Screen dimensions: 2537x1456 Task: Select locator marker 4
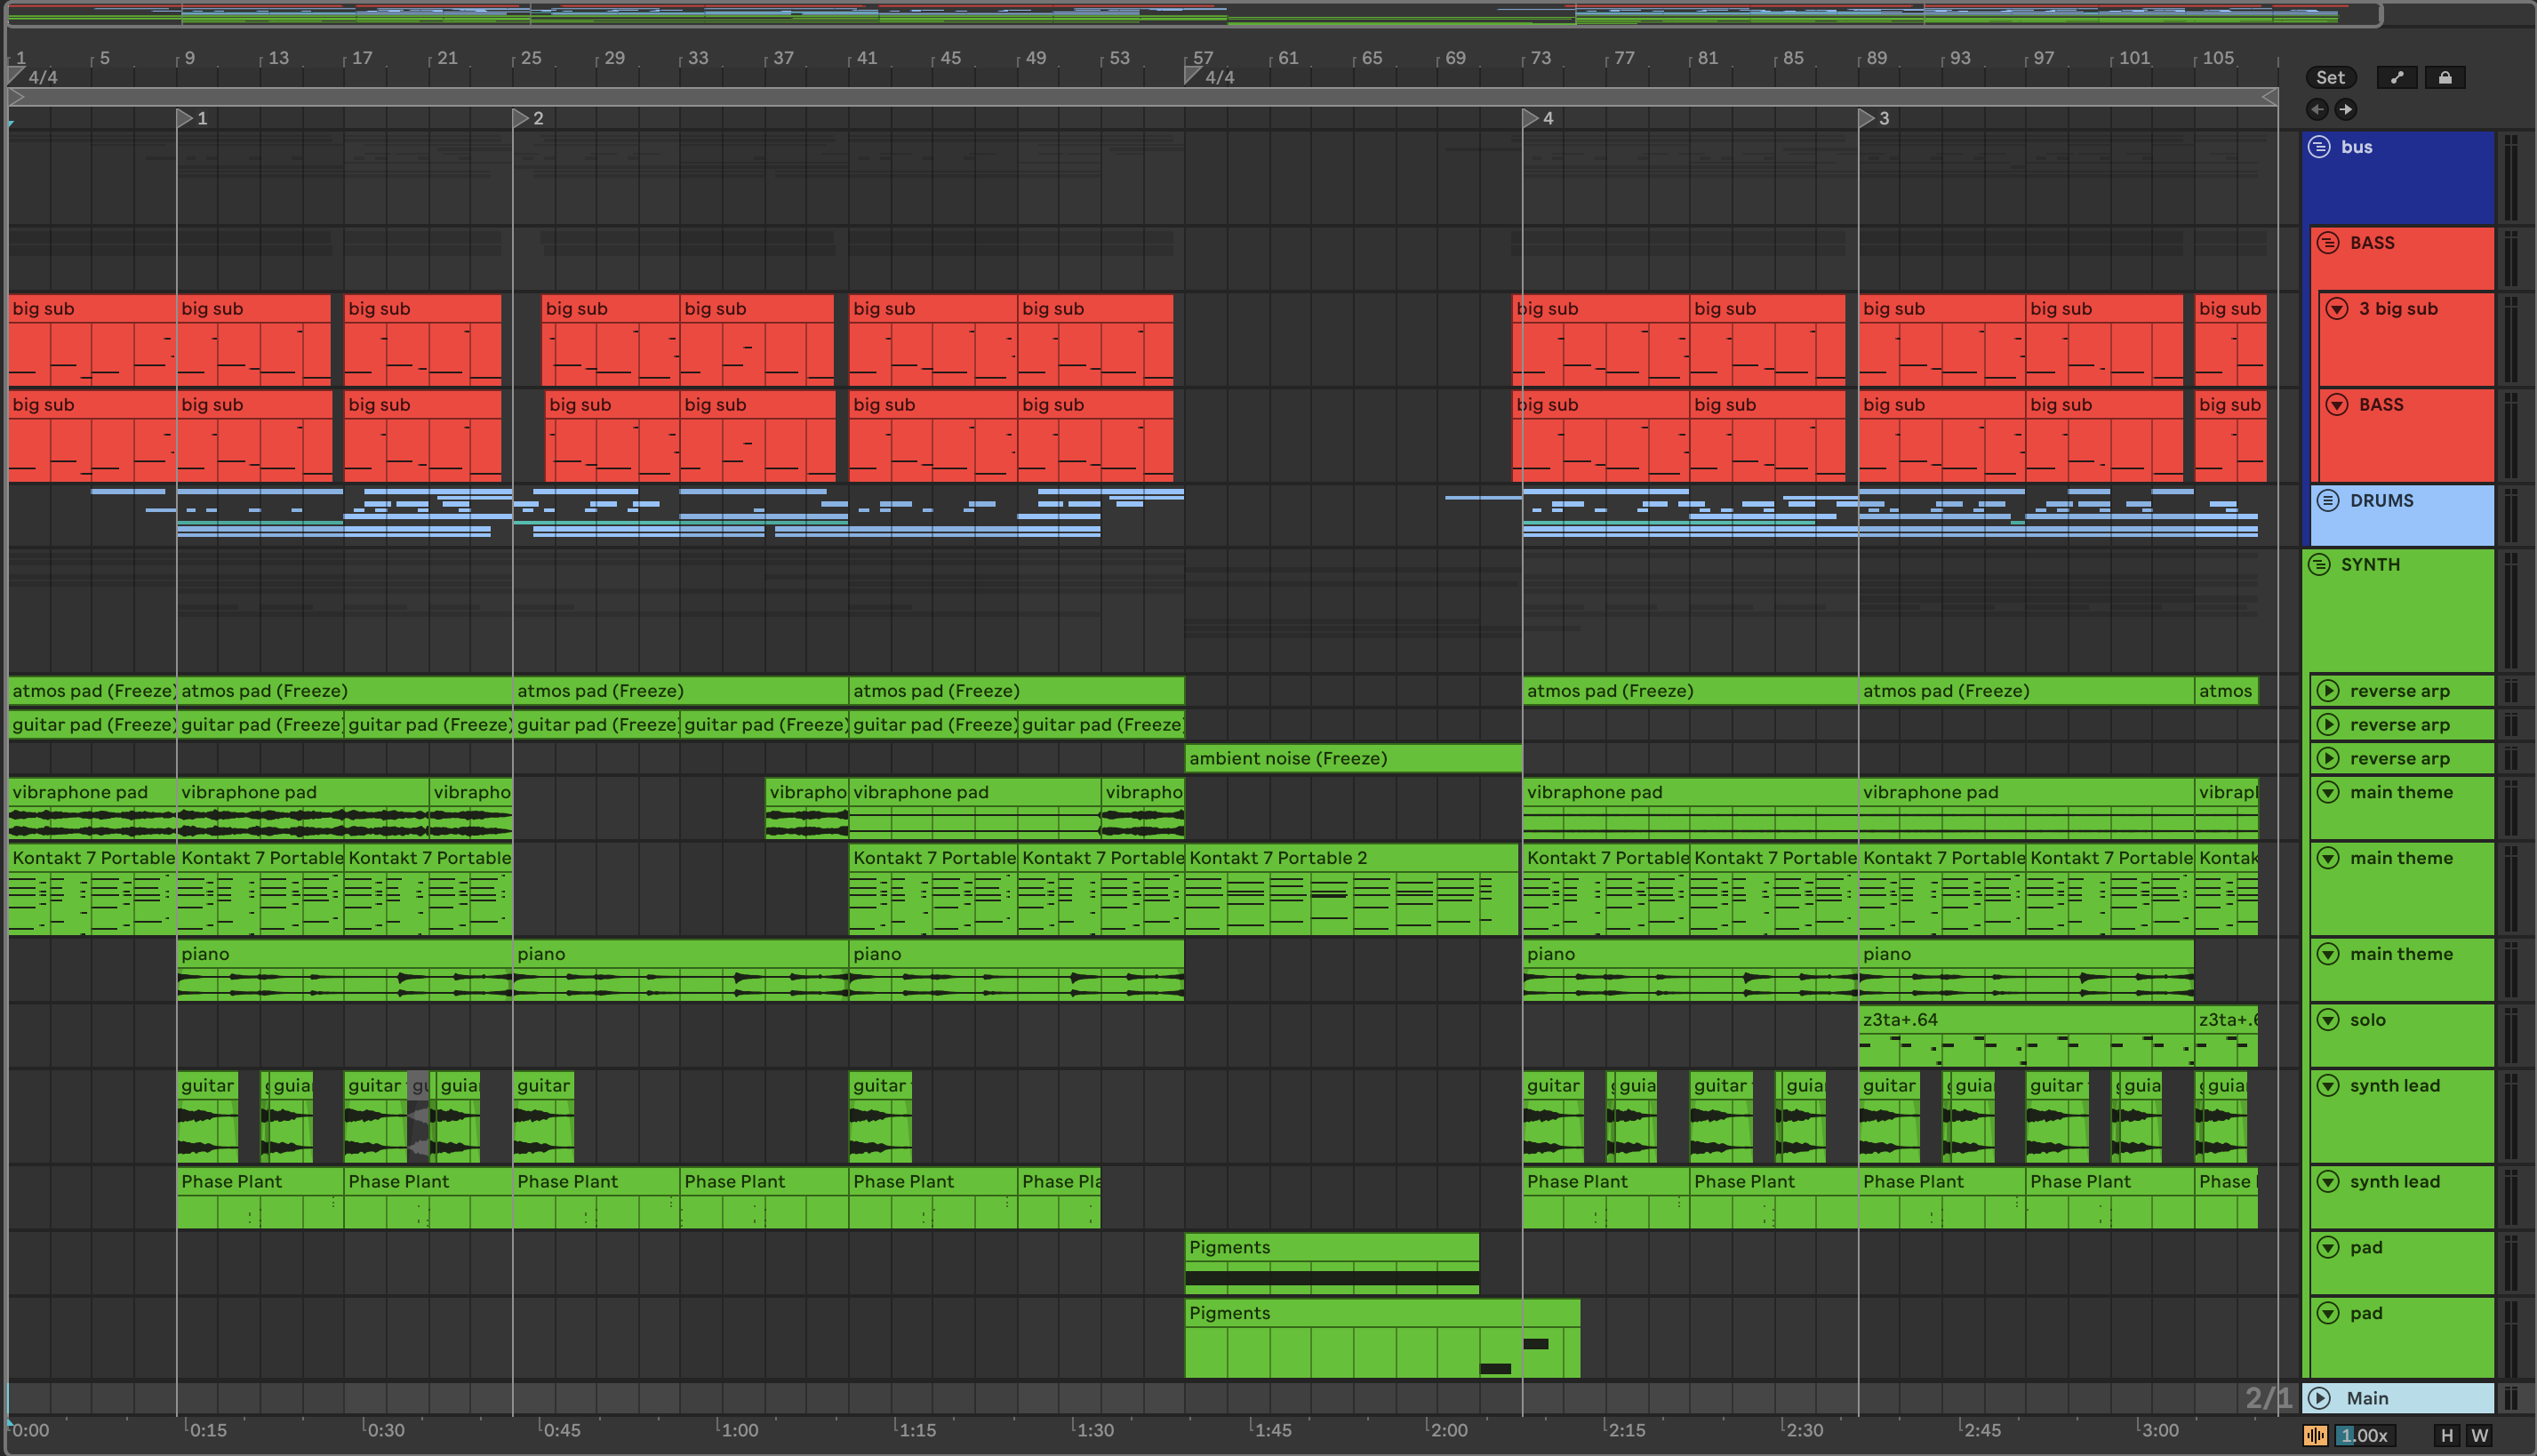tap(1531, 118)
